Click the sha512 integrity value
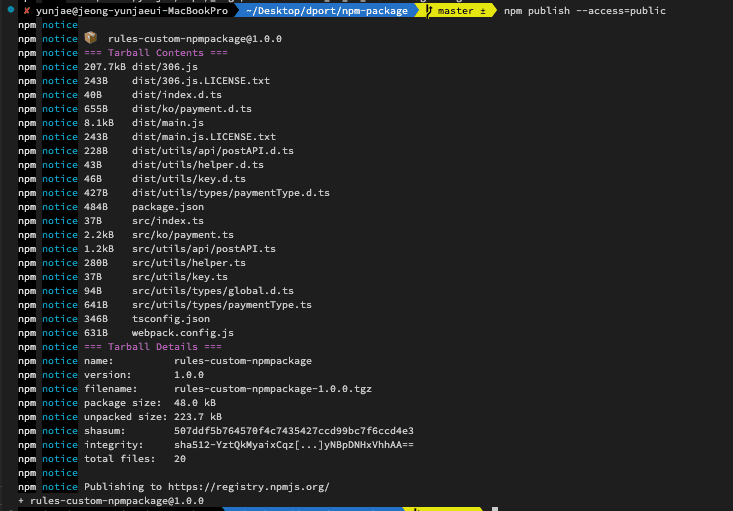This screenshot has height=511, width=733. click(293, 444)
